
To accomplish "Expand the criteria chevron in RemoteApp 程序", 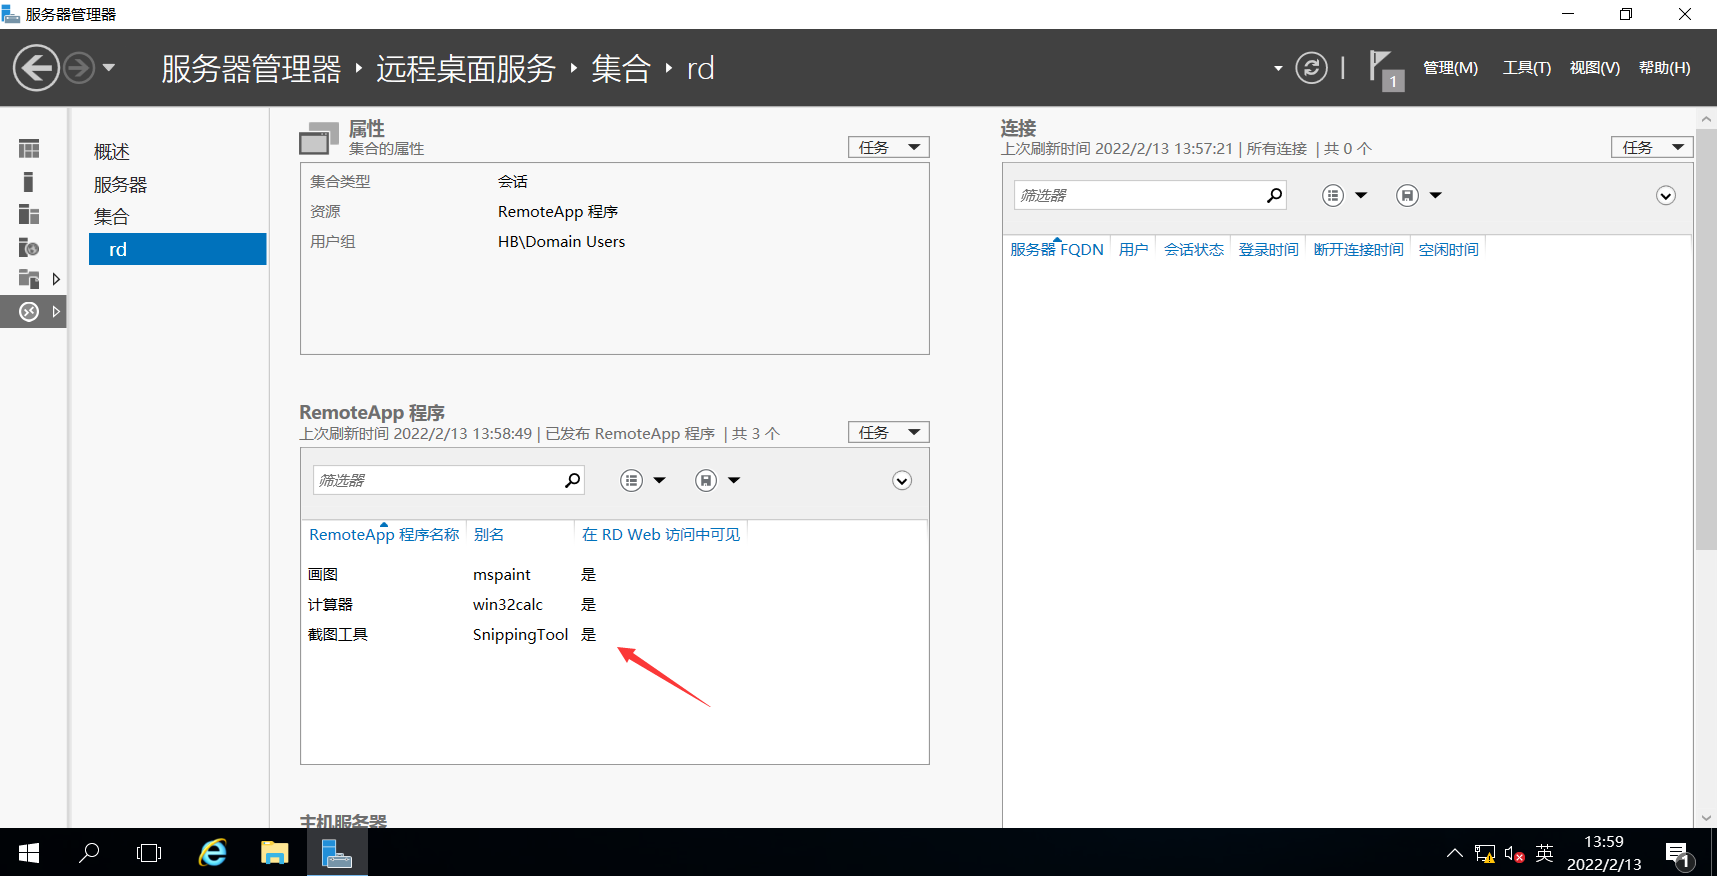I will [x=902, y=481].
